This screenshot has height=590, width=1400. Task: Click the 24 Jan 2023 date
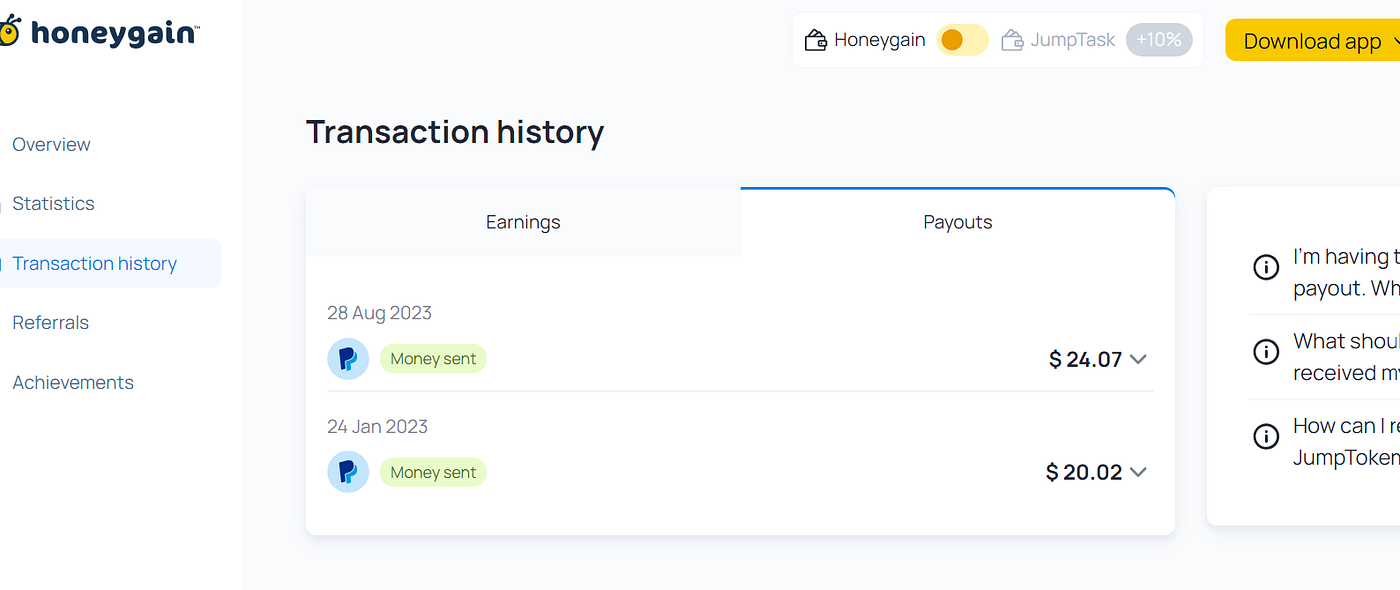click(x=377, y=427)
